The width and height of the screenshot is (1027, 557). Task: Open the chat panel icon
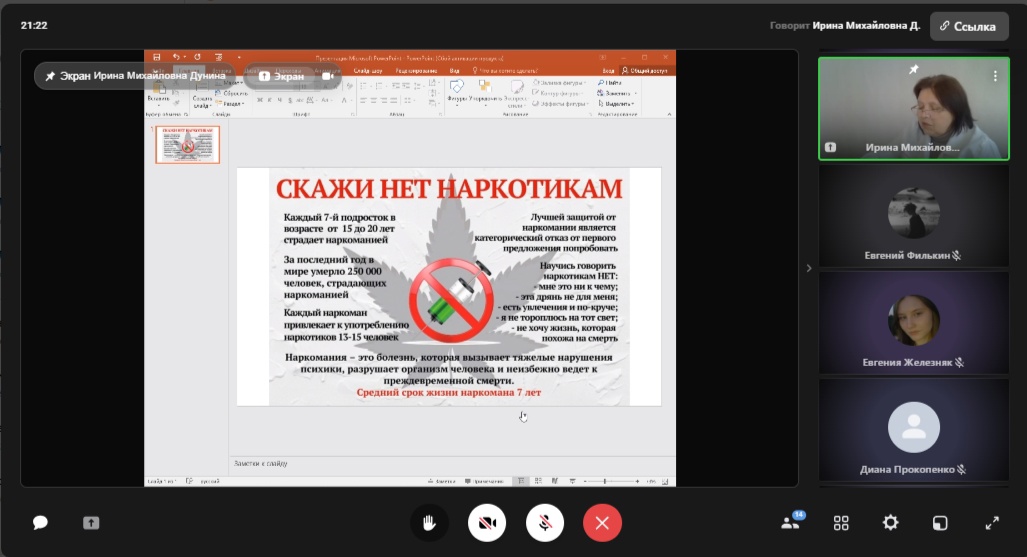40,523
